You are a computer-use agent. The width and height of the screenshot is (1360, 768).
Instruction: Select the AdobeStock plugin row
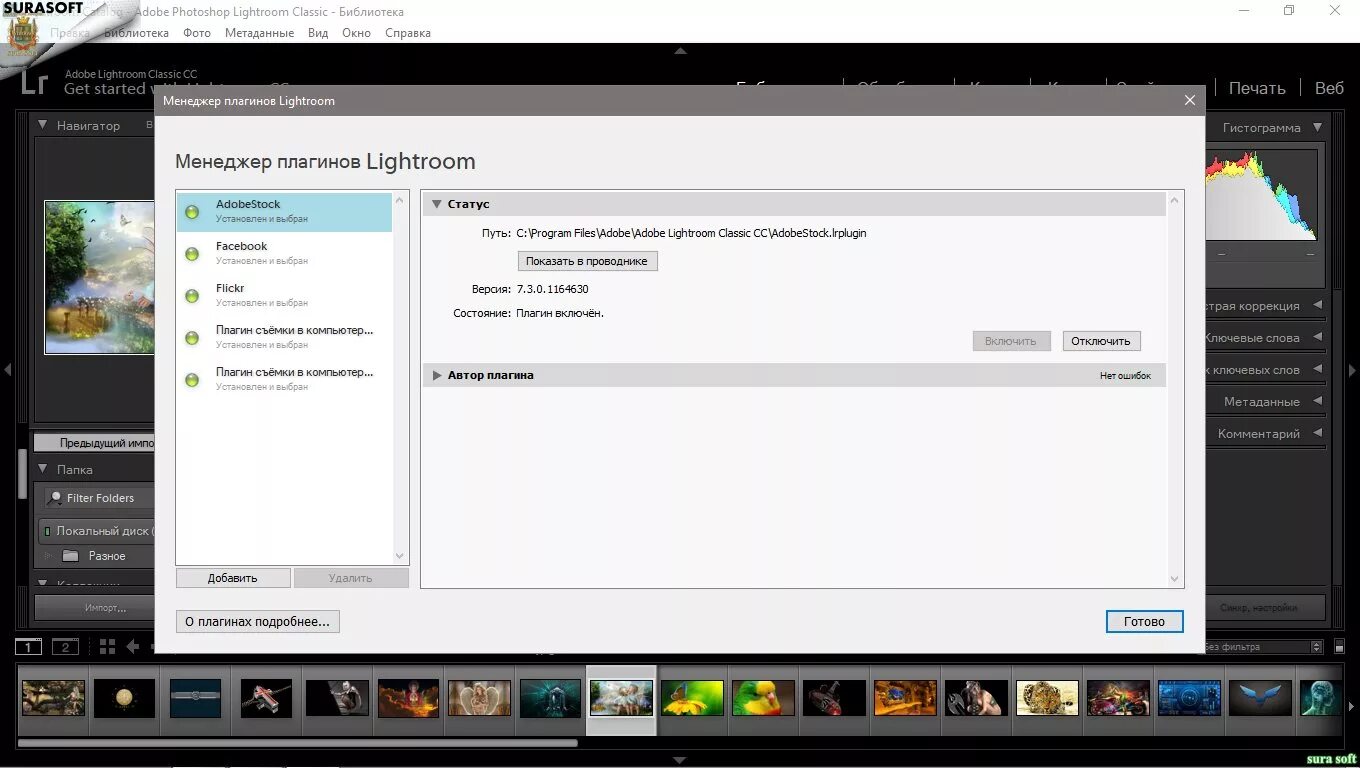pyautogui.click(x=284, y=211)
